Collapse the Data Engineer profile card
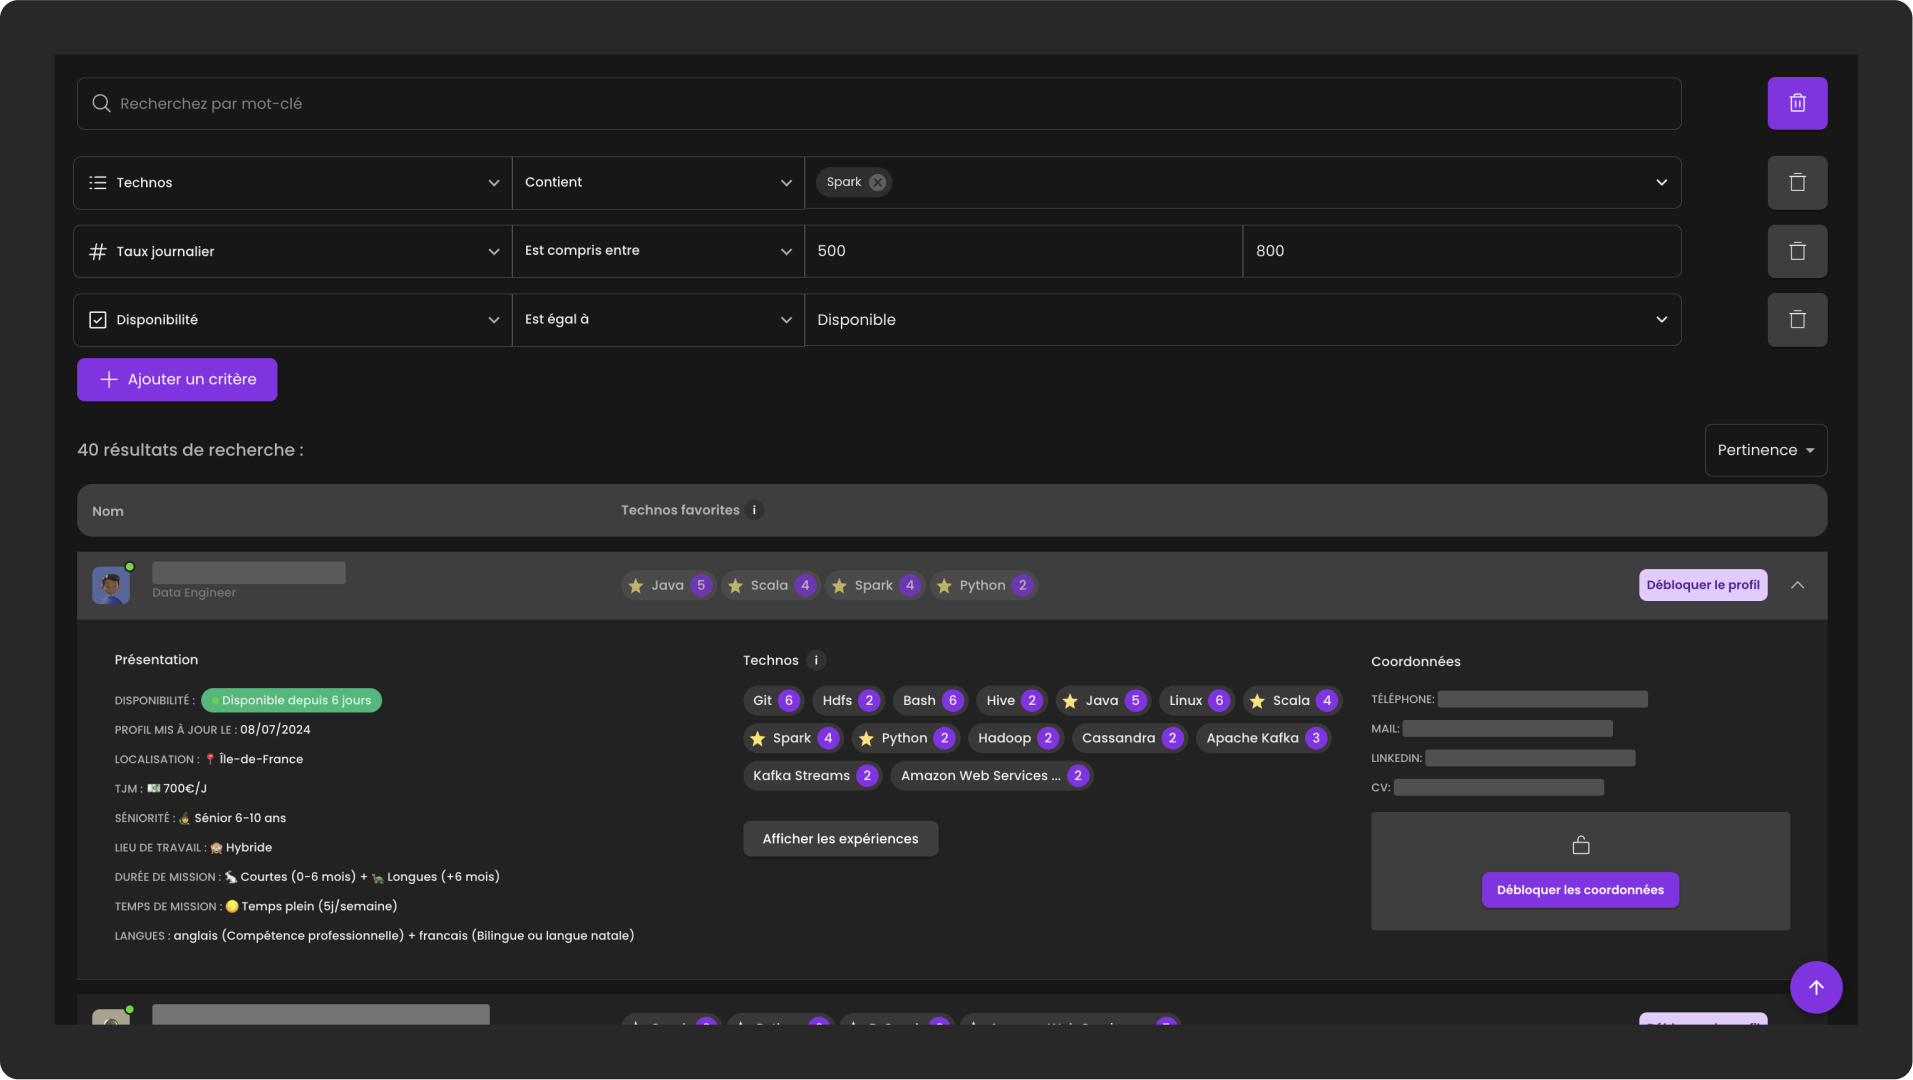 1797,585
